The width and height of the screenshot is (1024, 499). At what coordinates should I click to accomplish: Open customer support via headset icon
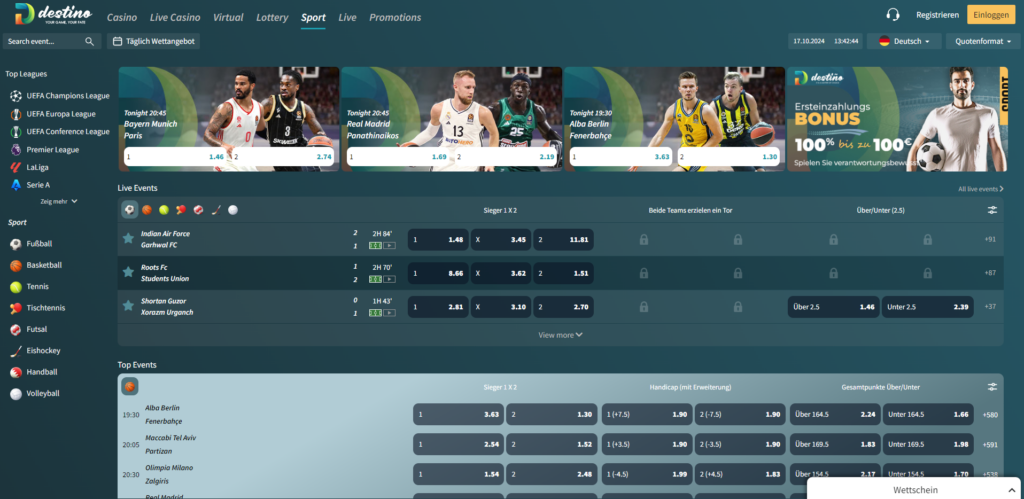(x=893, y=15)
